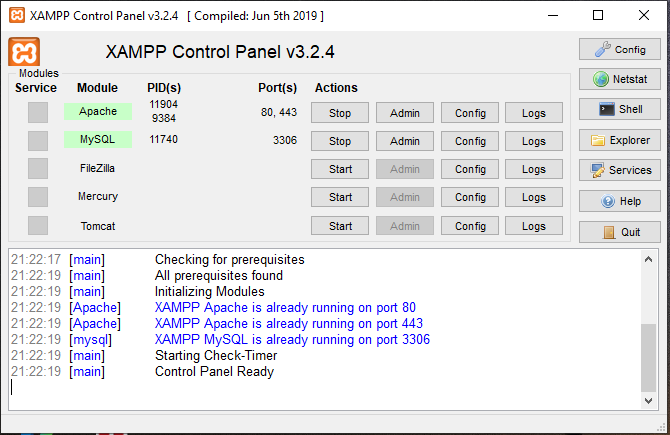Open Explorer with the folder icon
The width and height of the screenshot is (670, 435).
(620, 140)
